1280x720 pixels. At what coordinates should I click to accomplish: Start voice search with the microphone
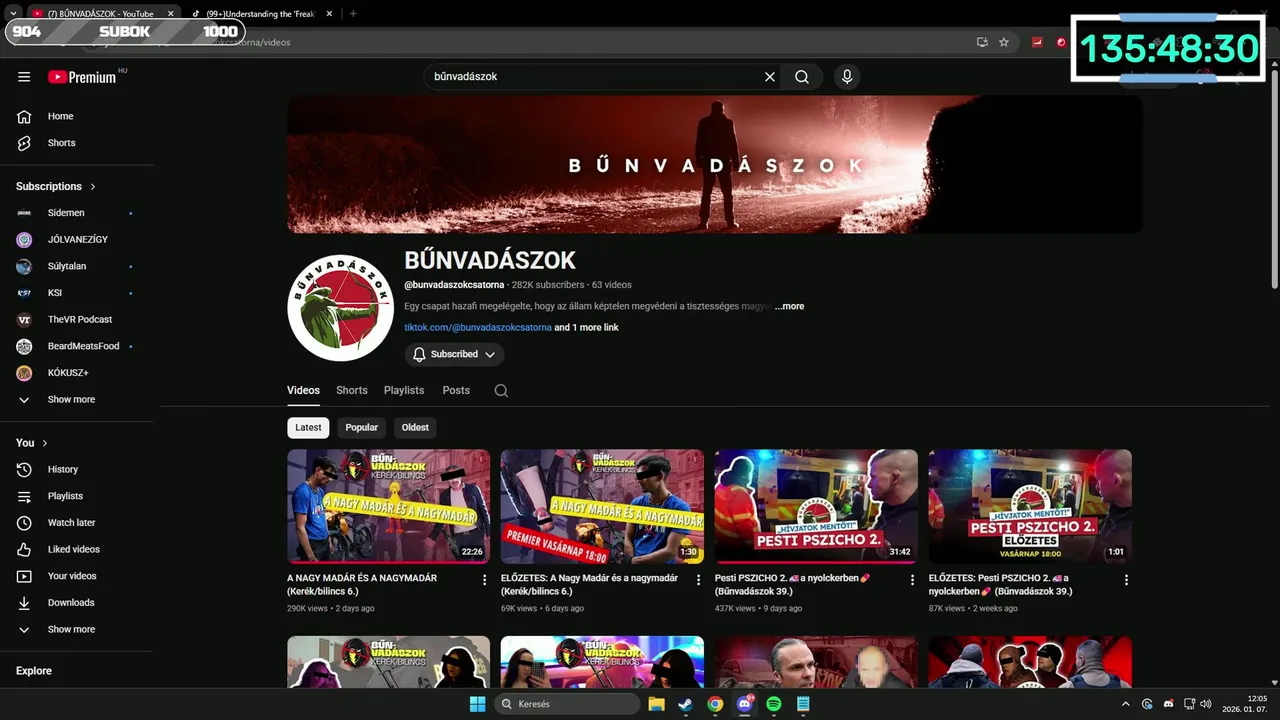tap(847, 77)
